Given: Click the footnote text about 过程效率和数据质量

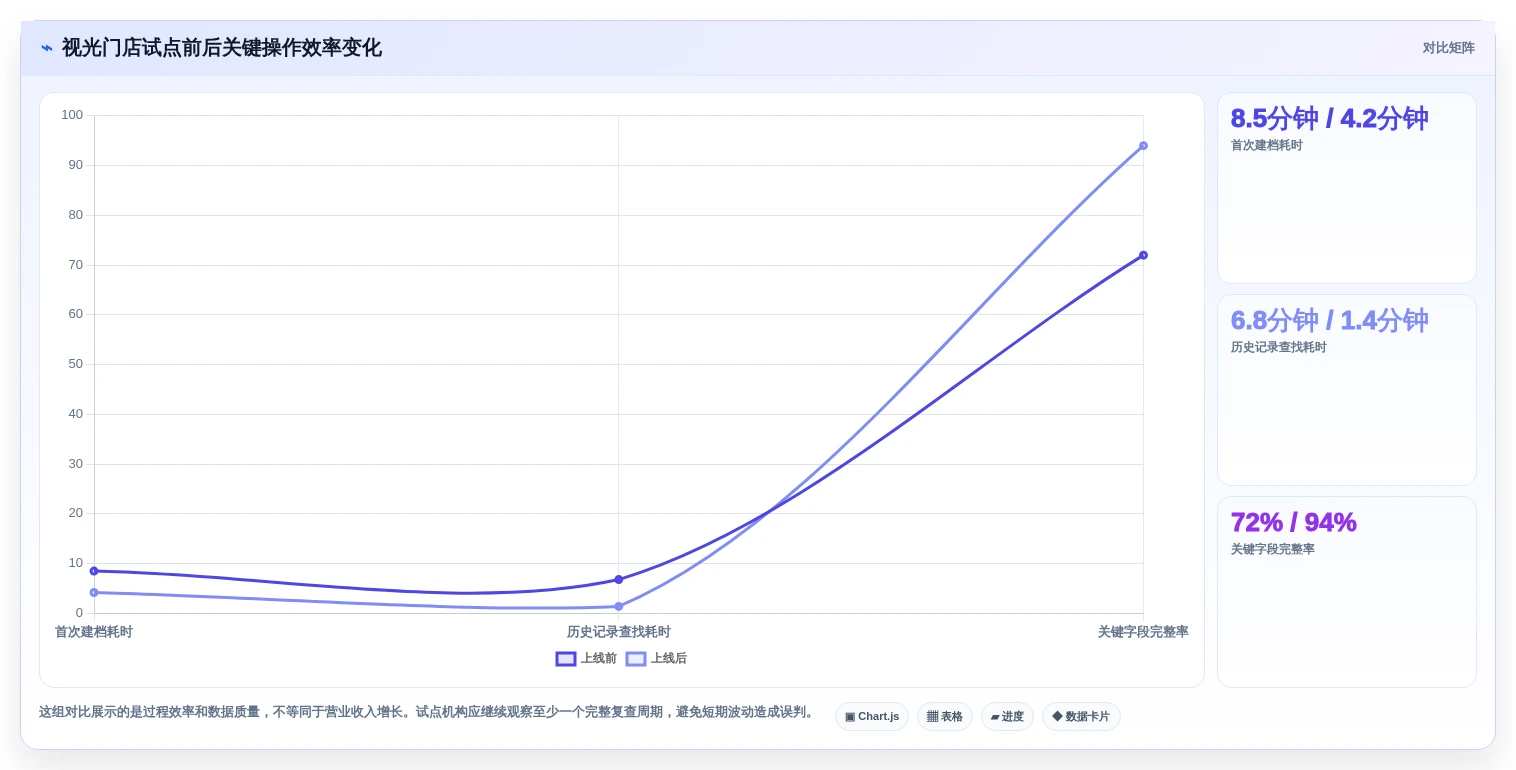Looking at the screenshot, I should 427,712.
